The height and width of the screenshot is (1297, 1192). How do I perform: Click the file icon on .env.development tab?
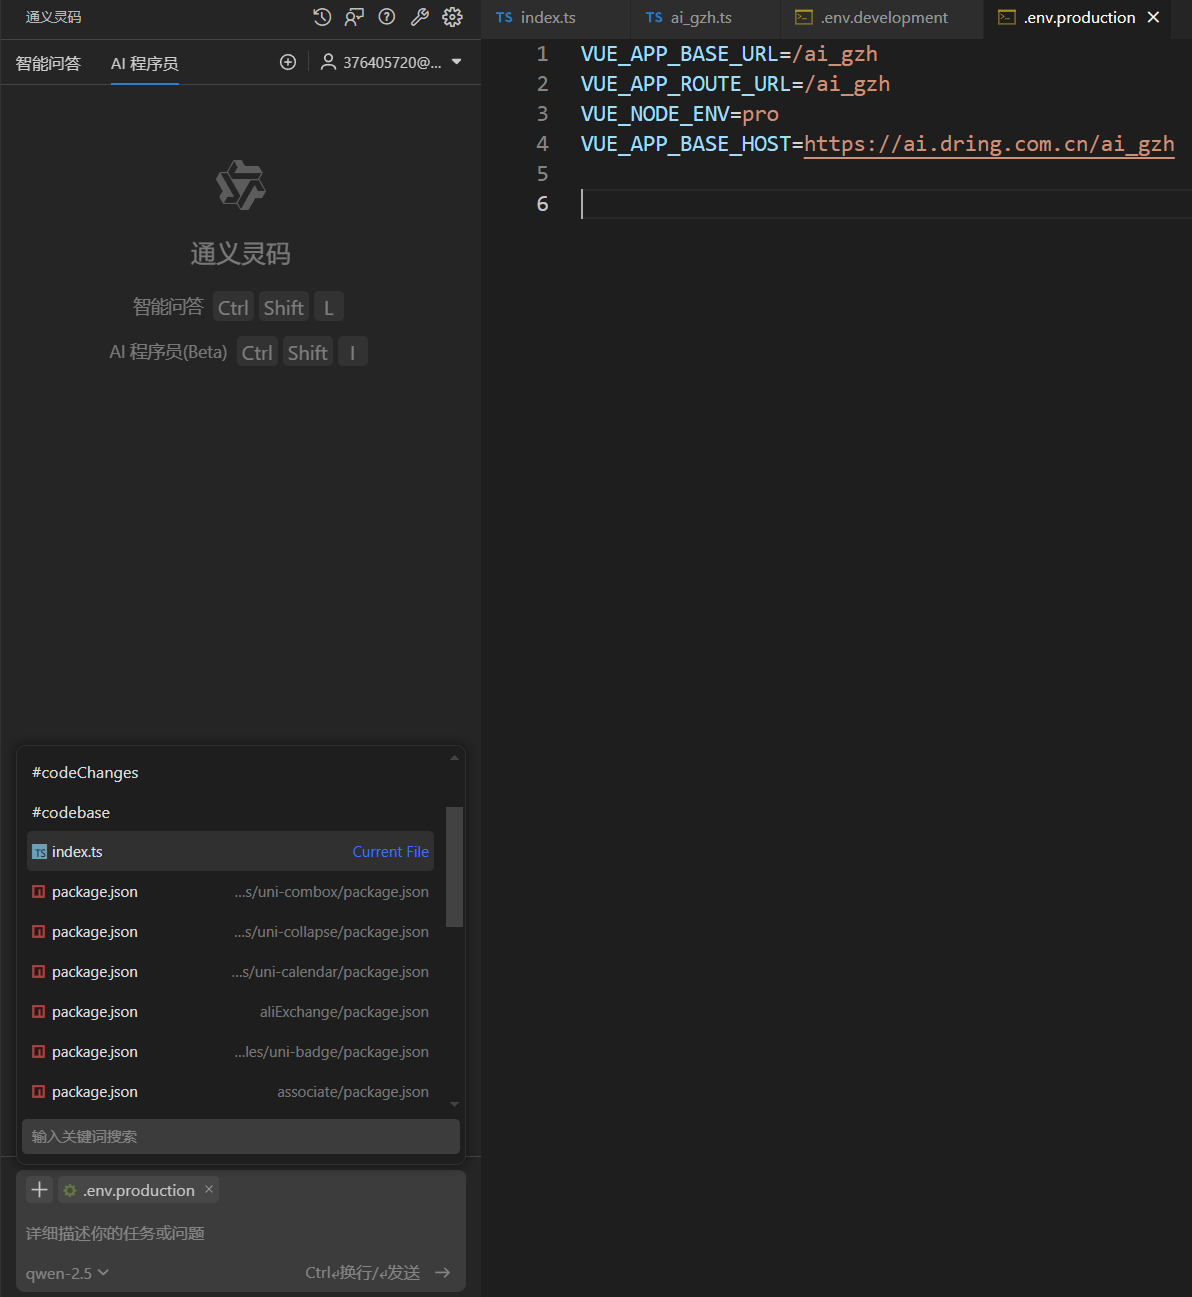tap(804, 17)
